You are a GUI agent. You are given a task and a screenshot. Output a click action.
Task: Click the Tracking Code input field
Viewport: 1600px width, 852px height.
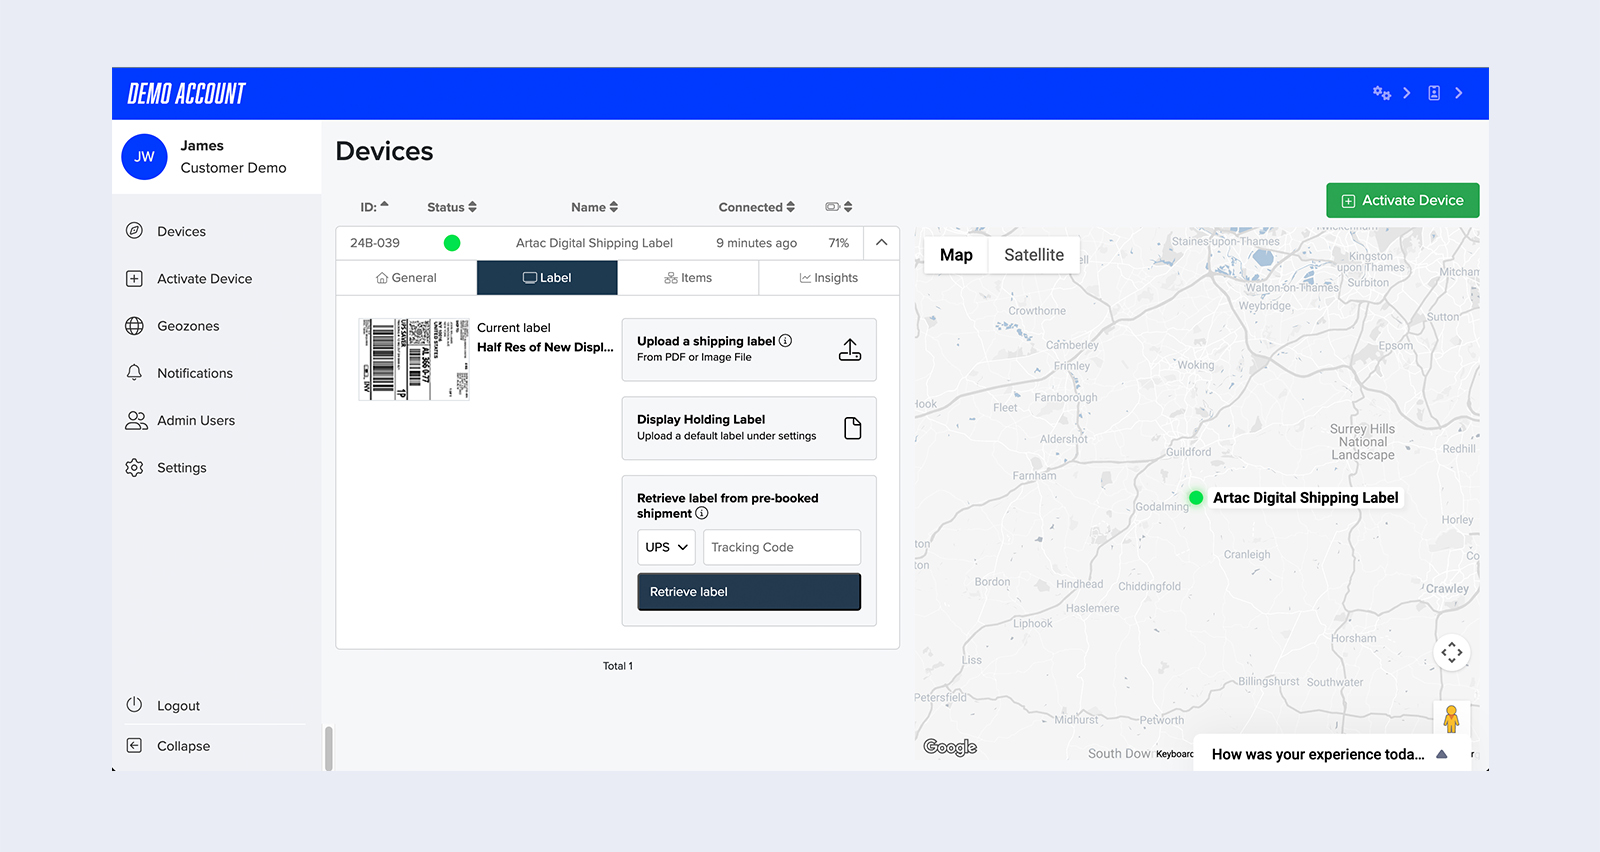tap(782, 547)
